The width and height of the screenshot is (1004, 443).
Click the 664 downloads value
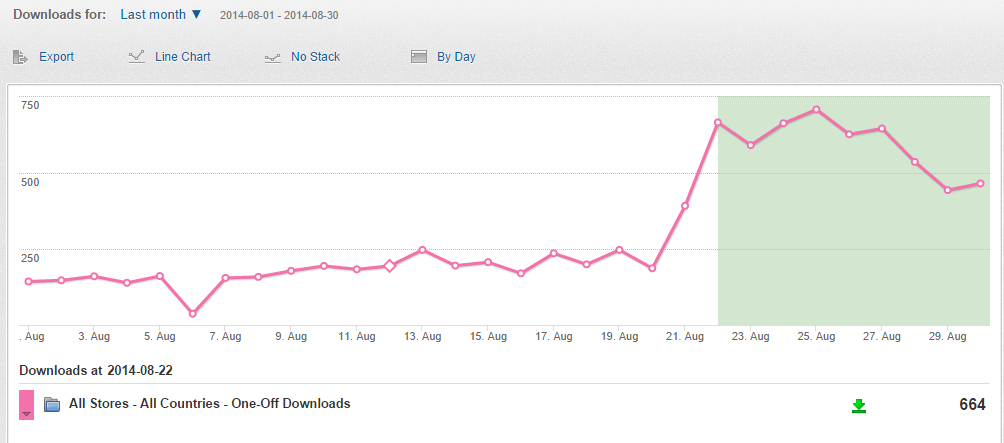point(972,405)
